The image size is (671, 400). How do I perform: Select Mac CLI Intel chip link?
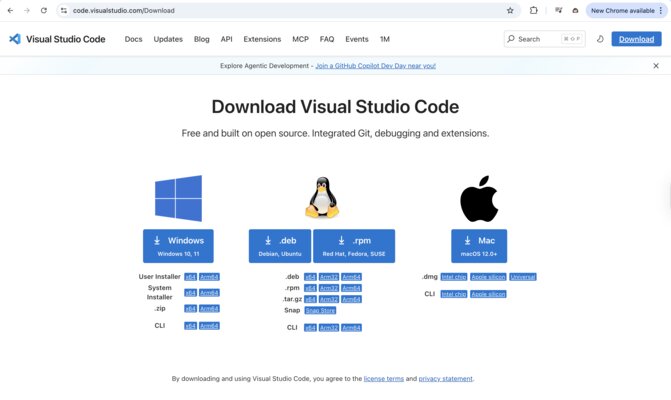pyautogui.click(x=454, y=294)
